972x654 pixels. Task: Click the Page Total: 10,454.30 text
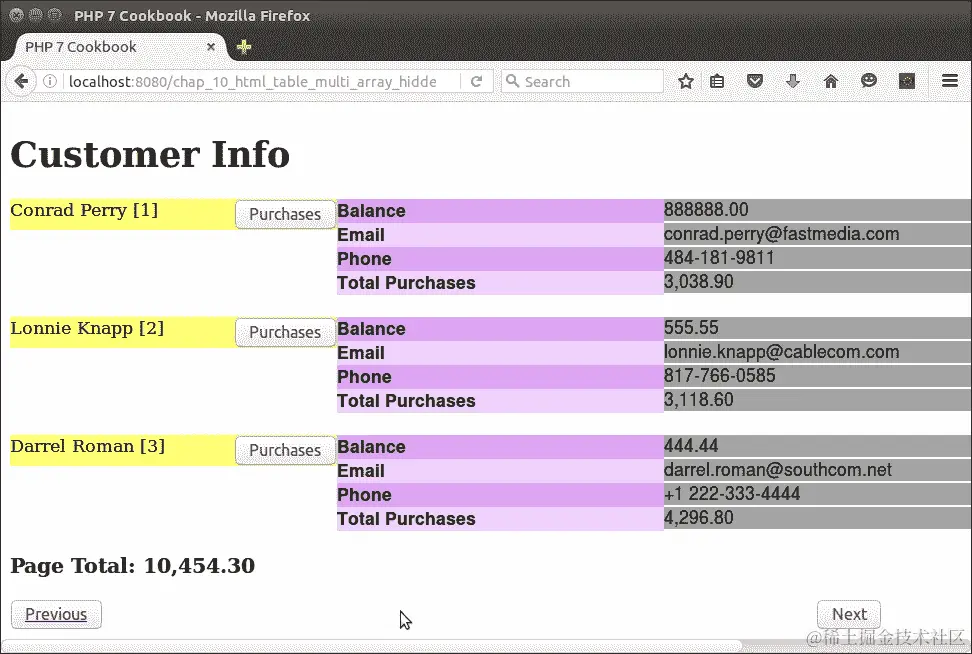[x=133, y=565]
